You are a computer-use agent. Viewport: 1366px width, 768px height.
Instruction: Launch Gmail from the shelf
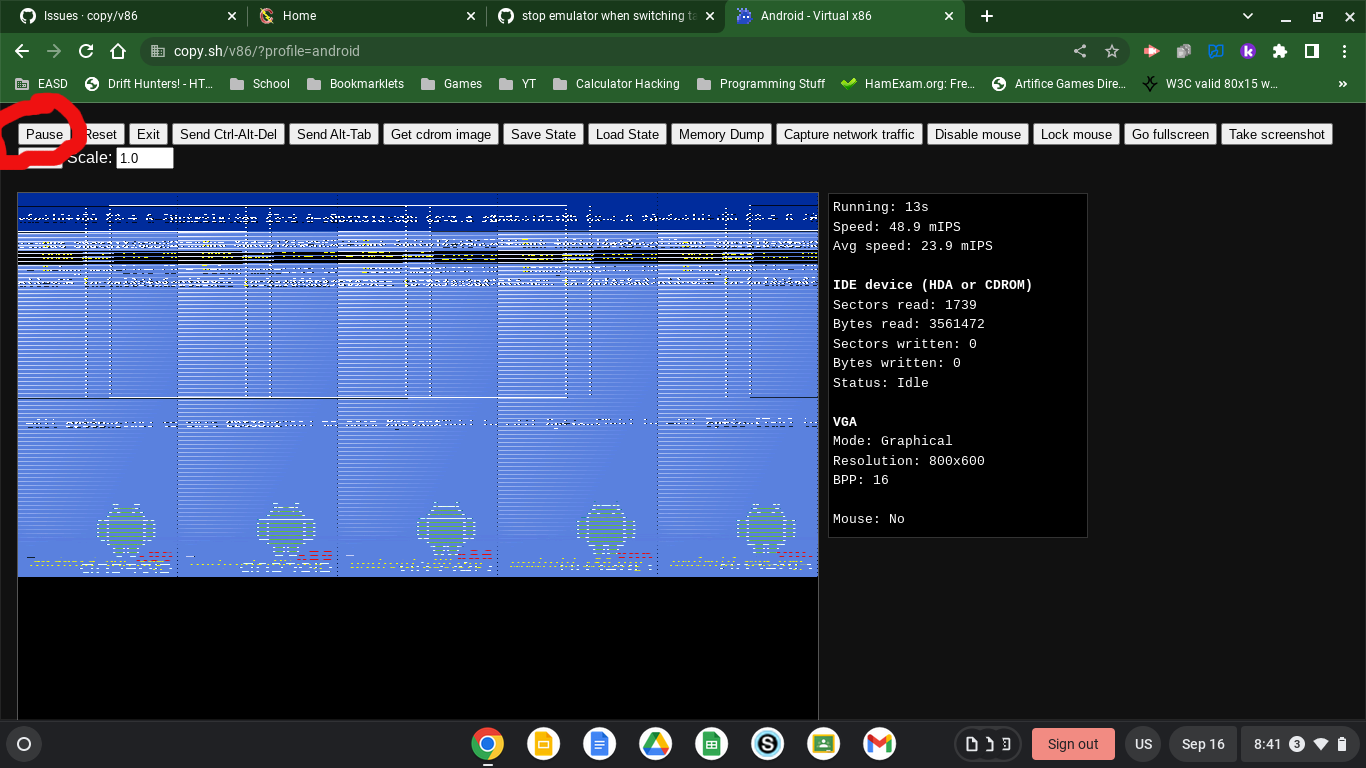point(879,744)
